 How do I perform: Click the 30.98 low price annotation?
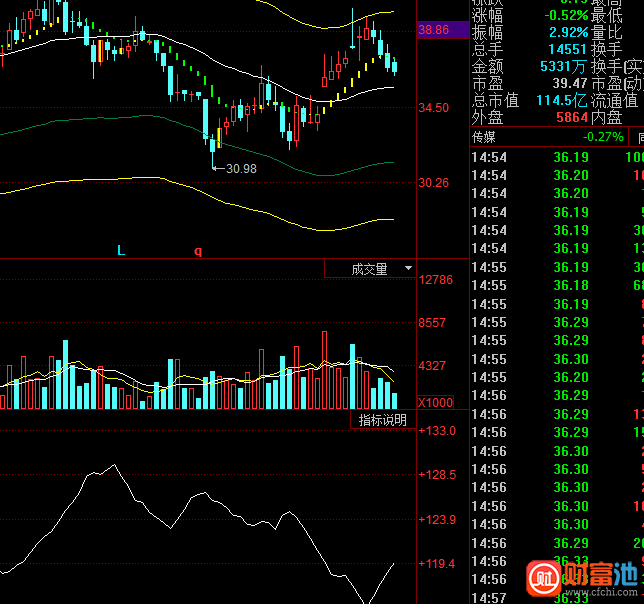(x=241, y=169)
